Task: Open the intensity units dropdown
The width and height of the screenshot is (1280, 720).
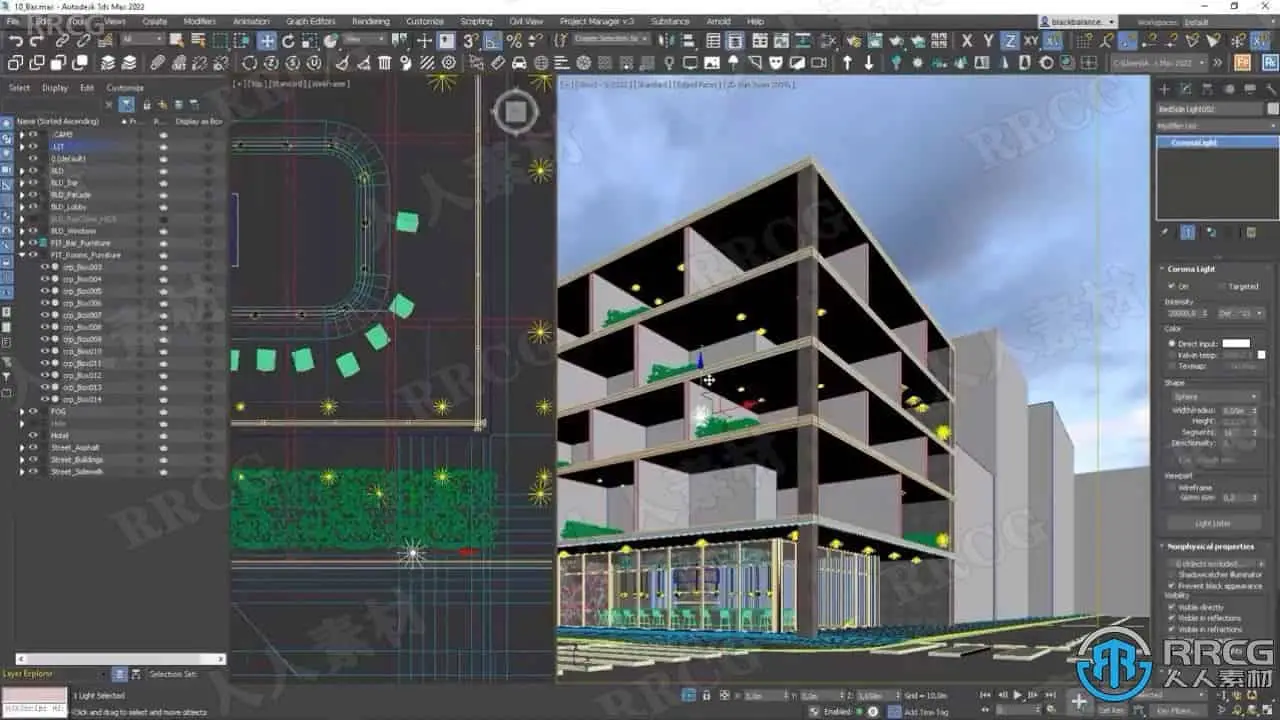Action: point(1241,313)
